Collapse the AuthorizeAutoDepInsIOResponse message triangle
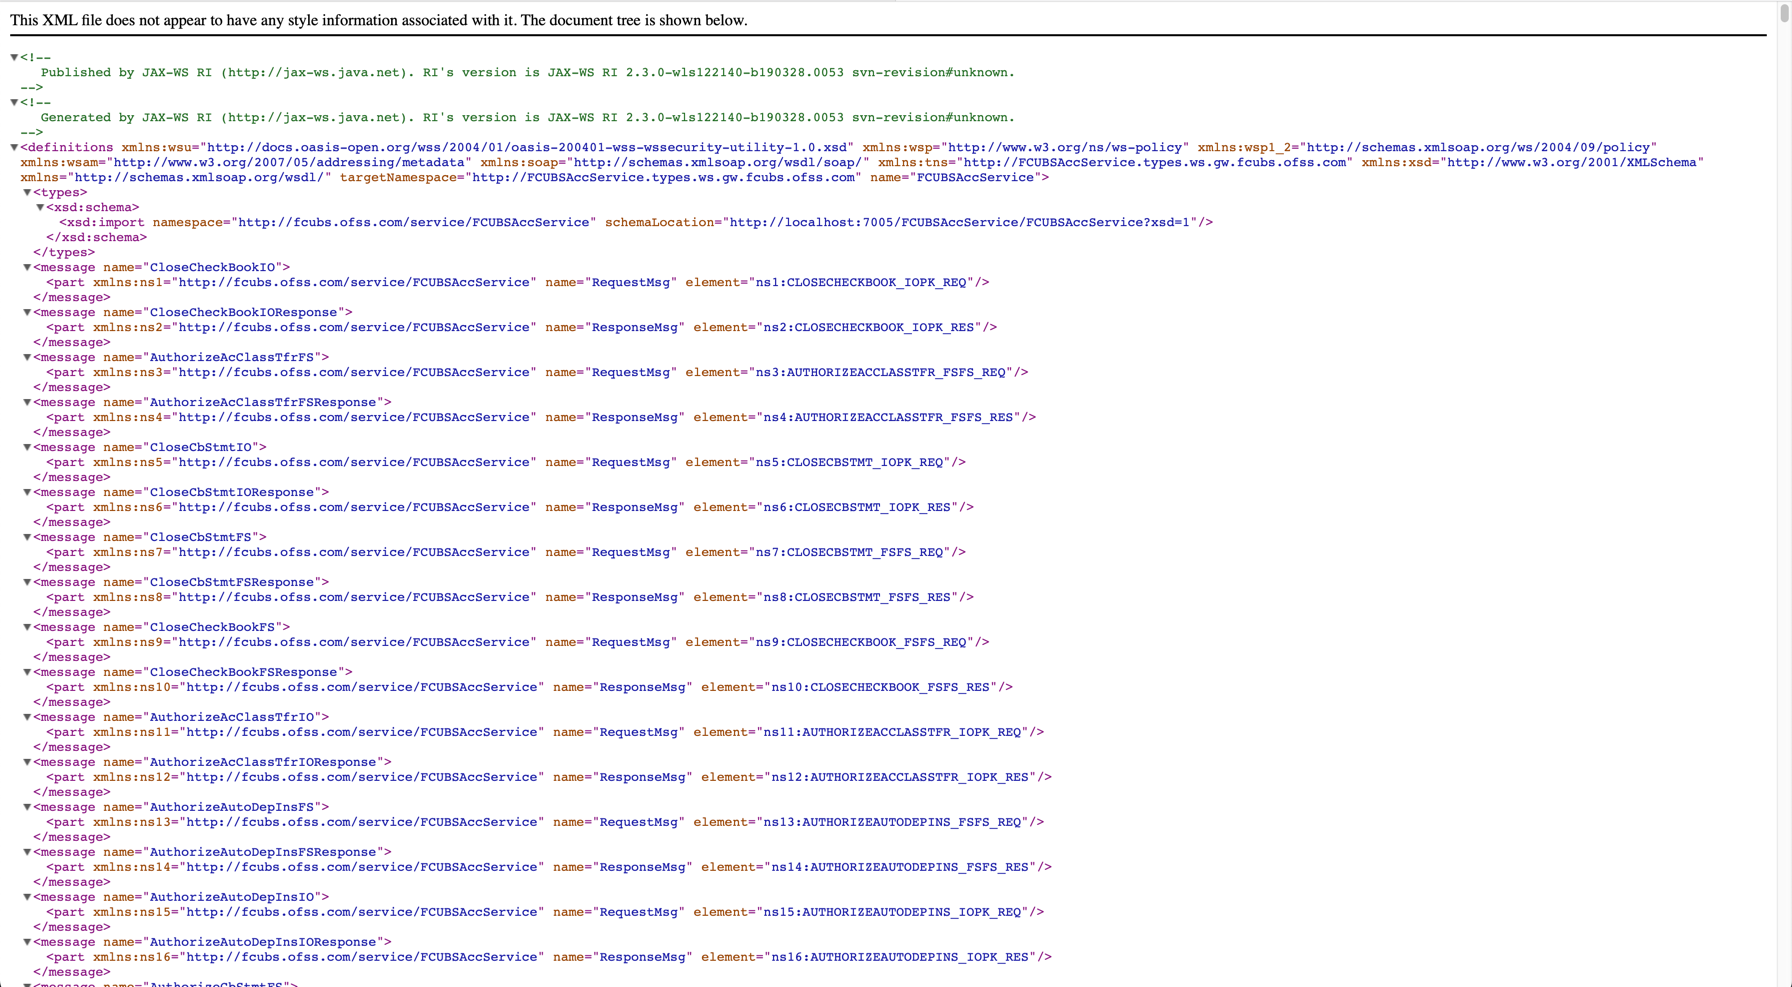 [27, 943]
